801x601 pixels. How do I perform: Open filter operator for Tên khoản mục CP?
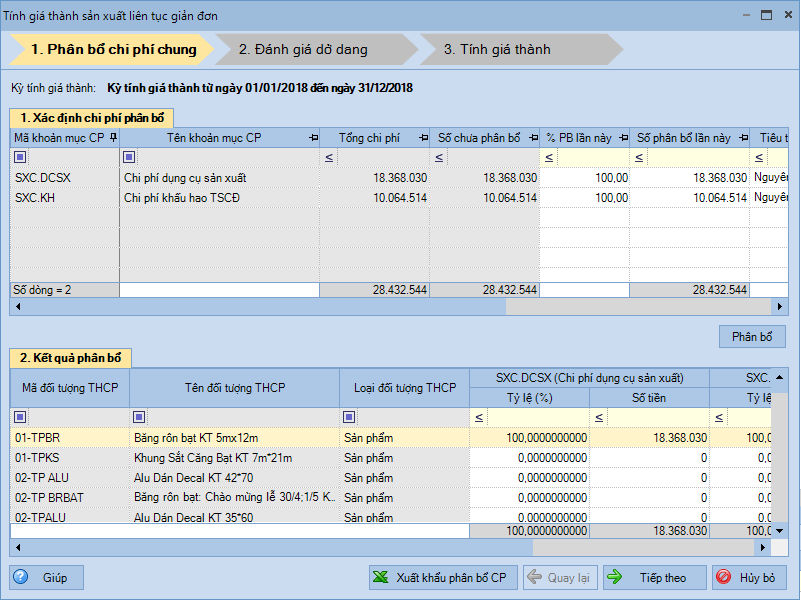[x=129, y=157]
